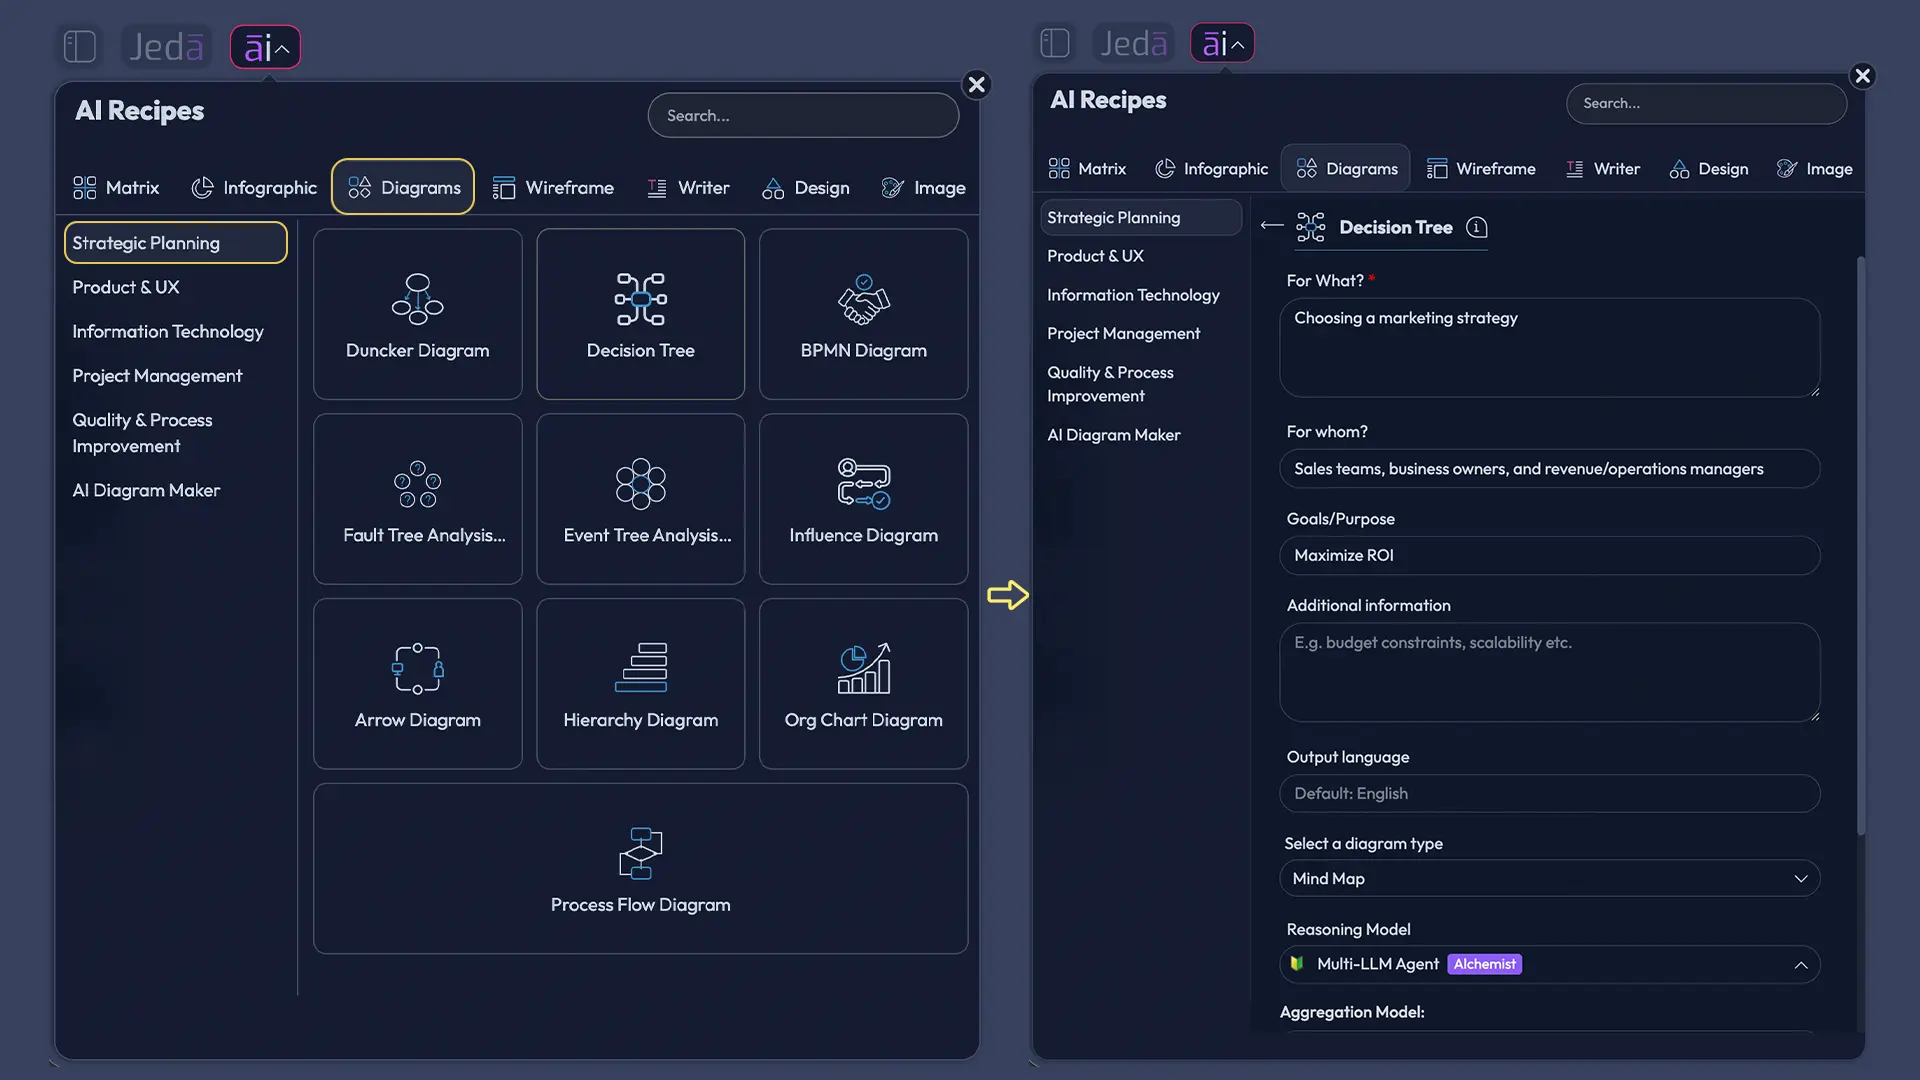Select AI Diagram Maker in right panel
This screenshot has height=1080, width=1920.
tap(1113, 435)
